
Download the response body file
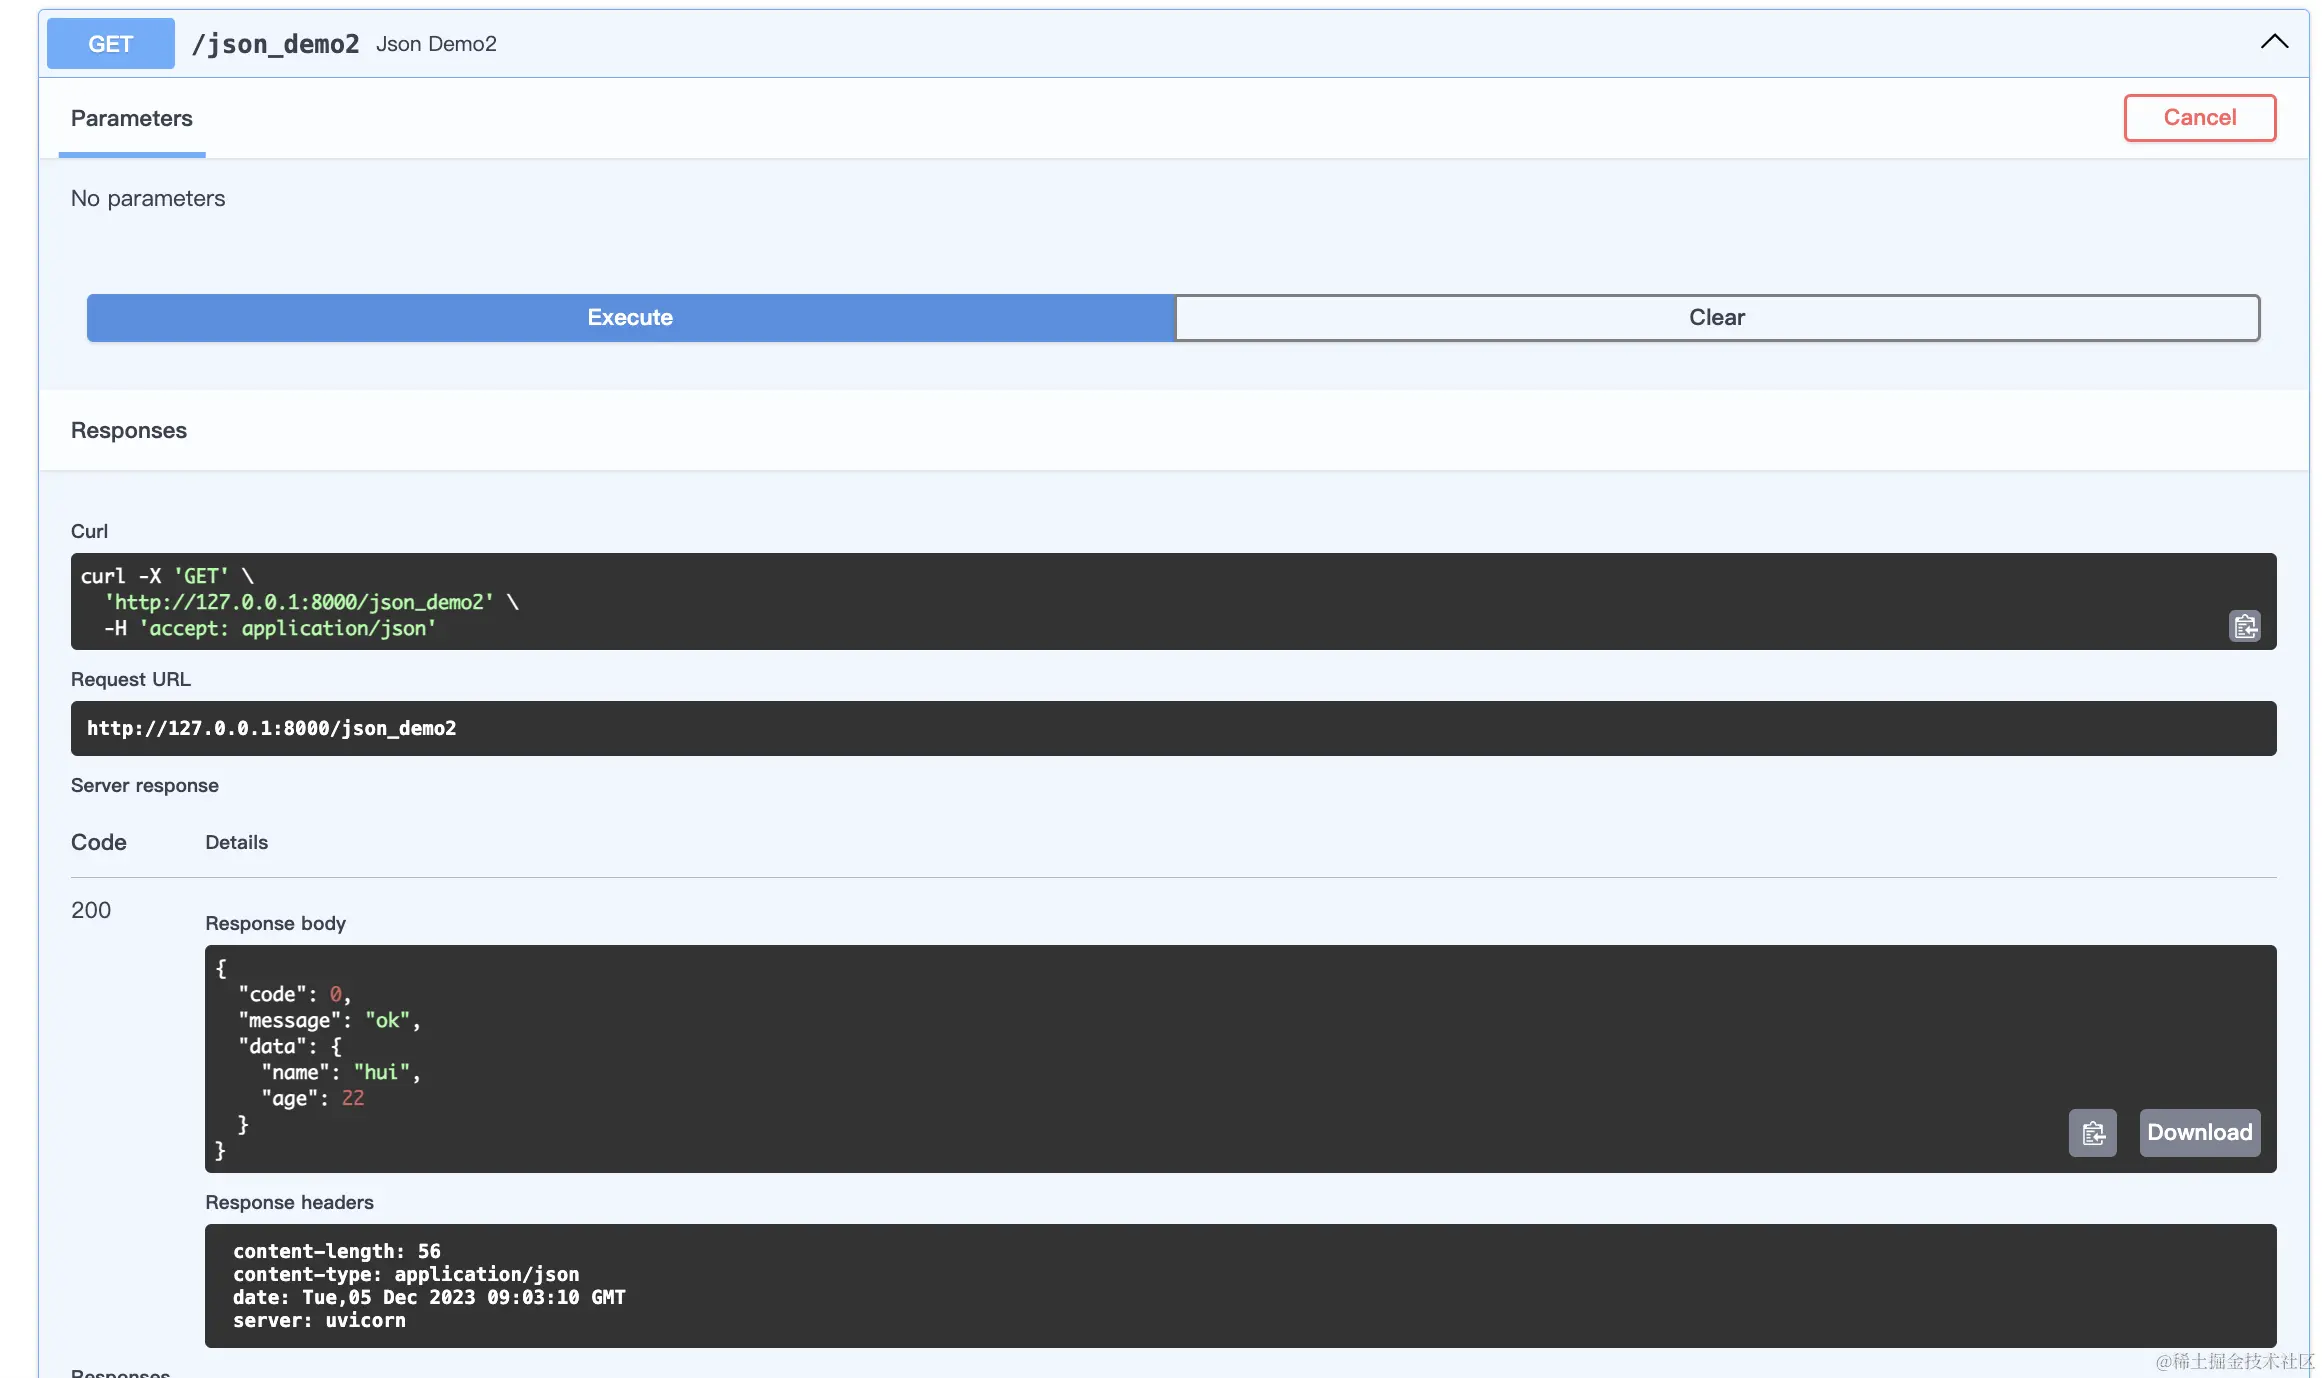(2199, 1132)
